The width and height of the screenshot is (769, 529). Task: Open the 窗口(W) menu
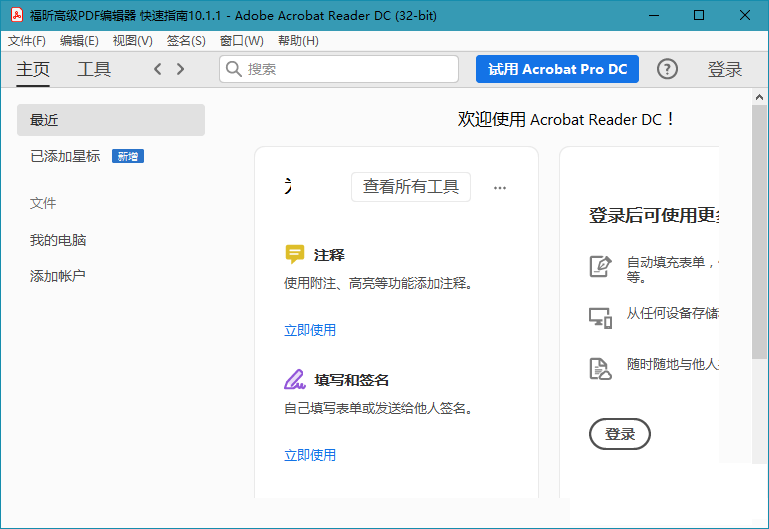click(x=241, y=41)
